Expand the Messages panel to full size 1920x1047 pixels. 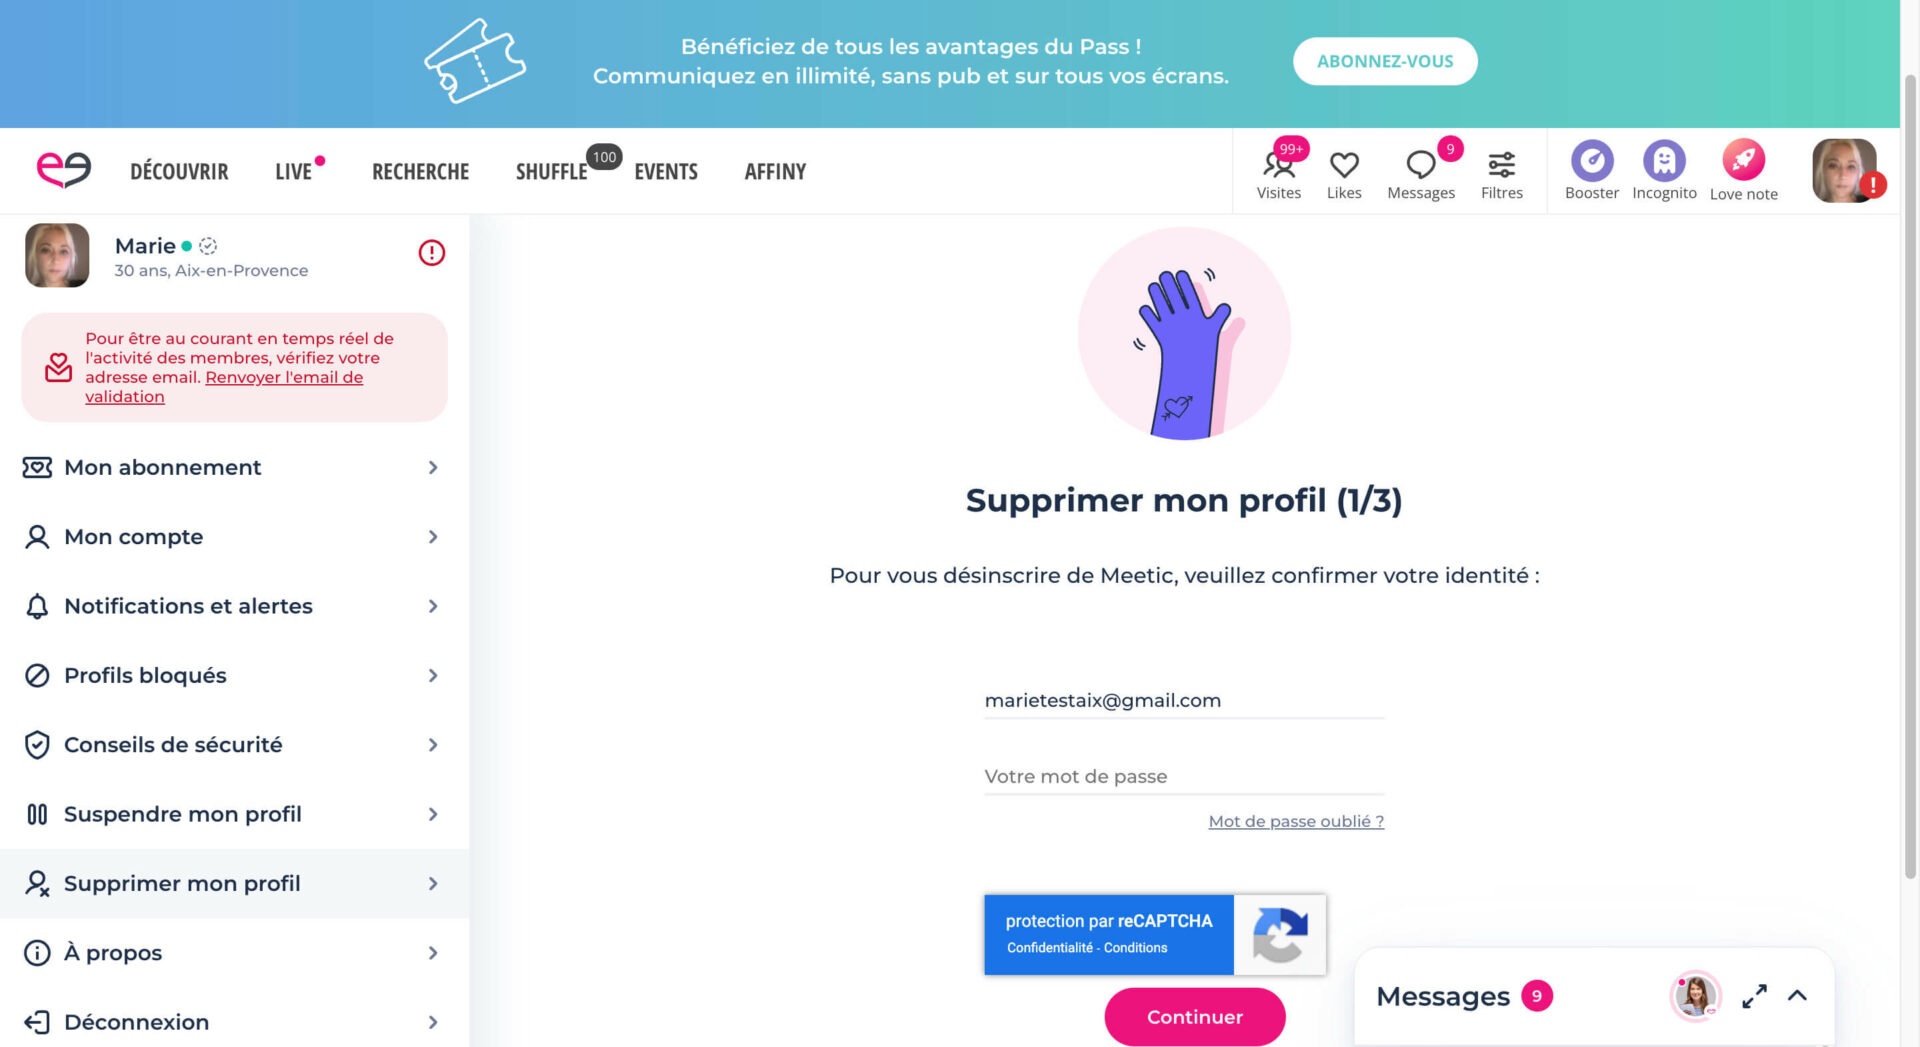click(1754, 996)
